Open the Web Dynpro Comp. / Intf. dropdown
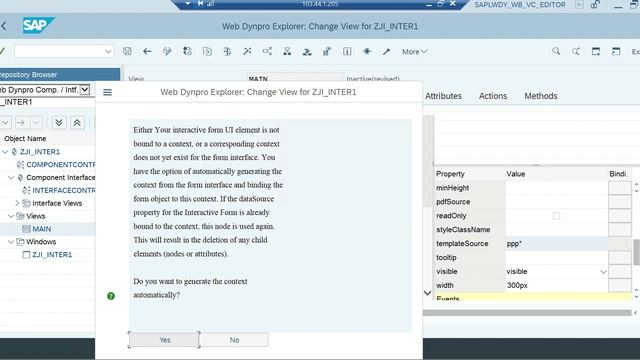Screen dimensions: 640x360 84,90
